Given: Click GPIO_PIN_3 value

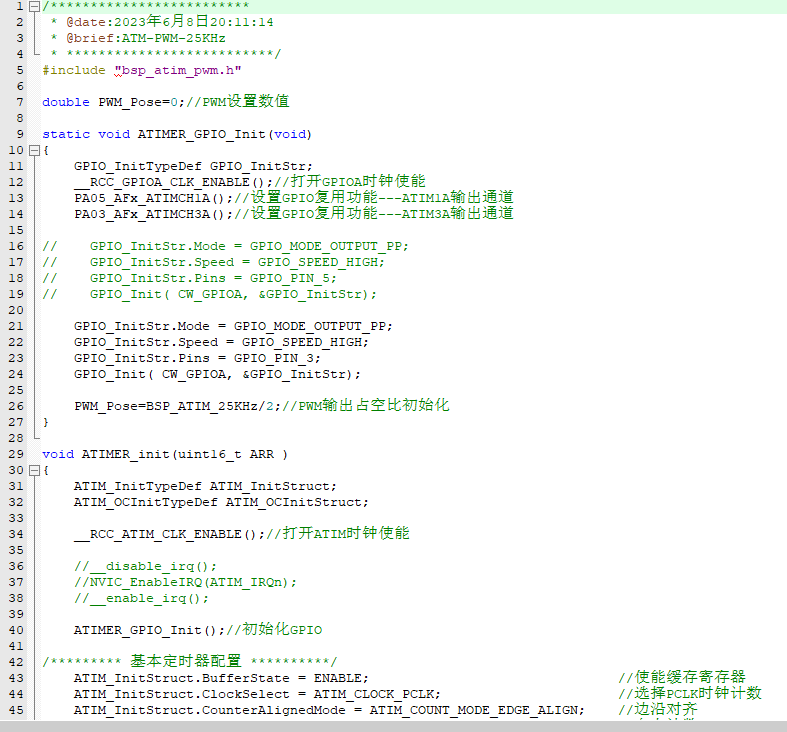Looking at the screenshot, I should [273, 358].
